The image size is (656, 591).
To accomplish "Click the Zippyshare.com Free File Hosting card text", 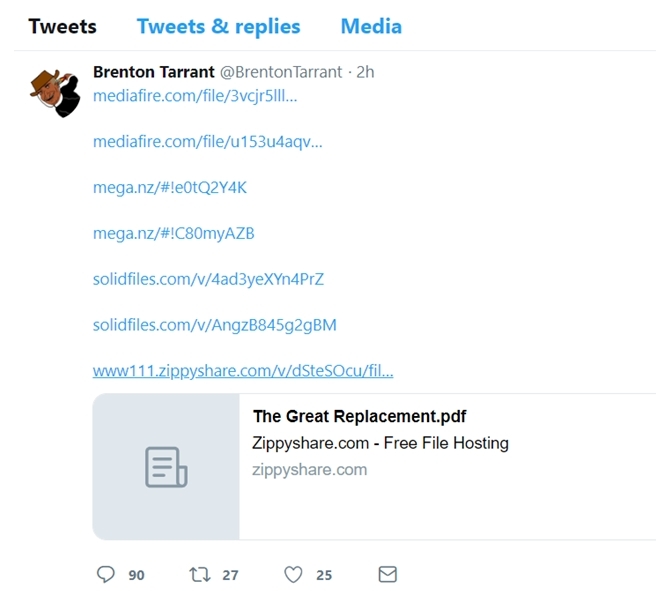I will tap(381, 443).
